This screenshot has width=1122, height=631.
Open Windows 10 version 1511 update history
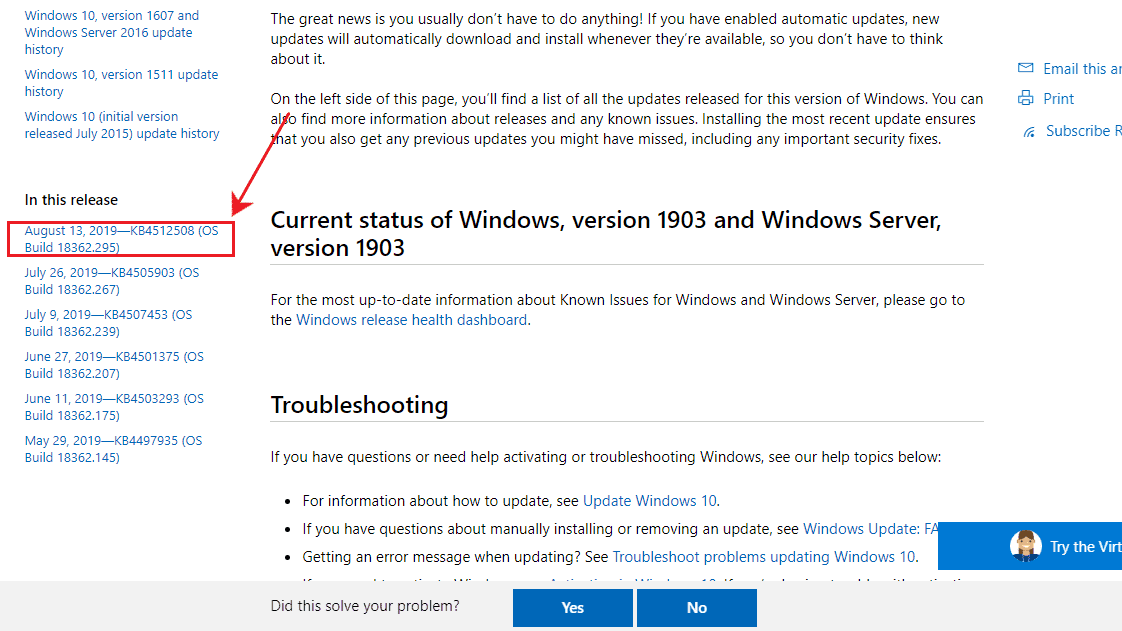(x=121, y=83)
